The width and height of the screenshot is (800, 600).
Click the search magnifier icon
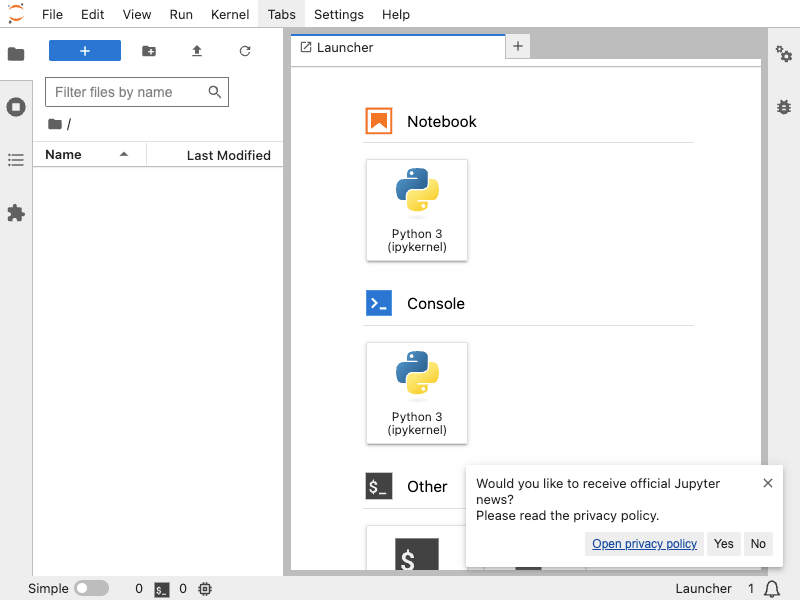pos(215,92)
